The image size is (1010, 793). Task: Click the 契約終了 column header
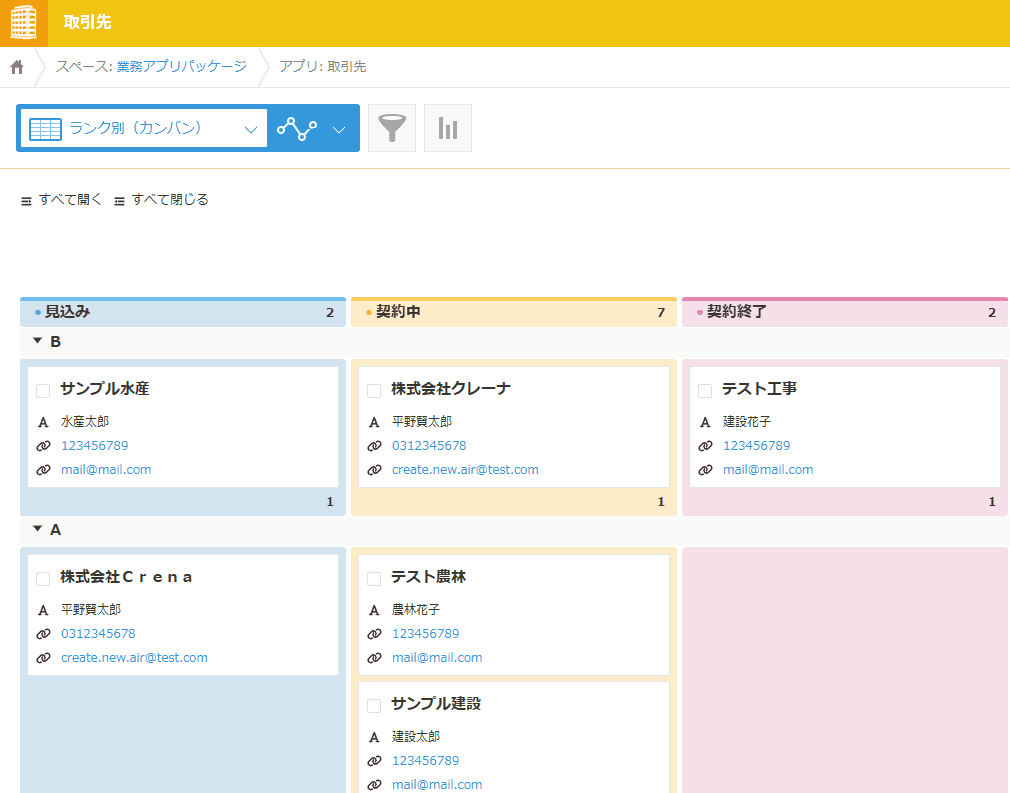coord(845,312)
